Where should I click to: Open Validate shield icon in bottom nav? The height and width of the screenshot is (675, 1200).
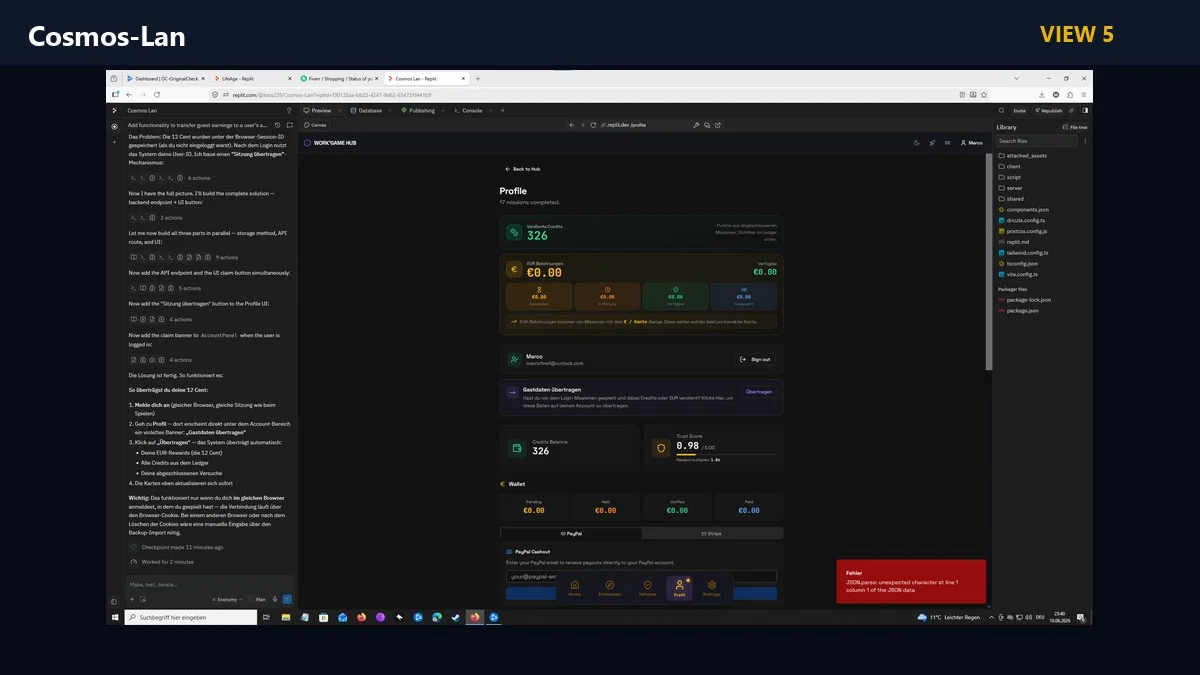tap(647, 587)
